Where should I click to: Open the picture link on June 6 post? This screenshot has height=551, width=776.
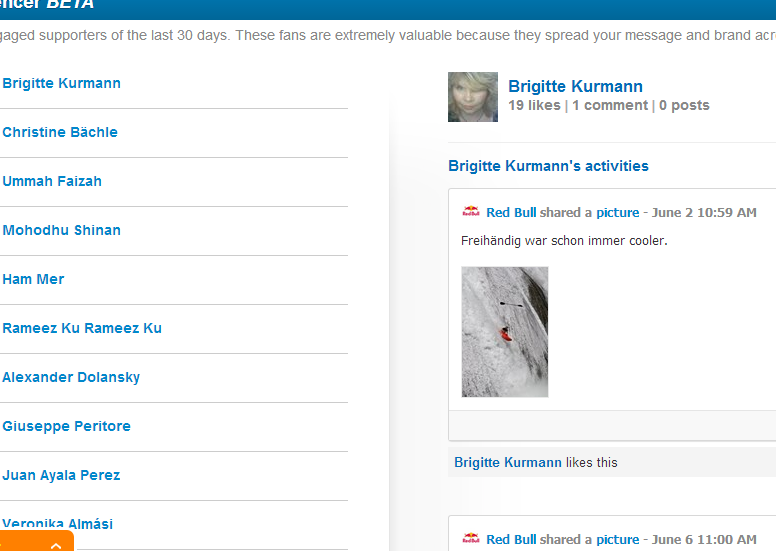click(x=618, y=540)
